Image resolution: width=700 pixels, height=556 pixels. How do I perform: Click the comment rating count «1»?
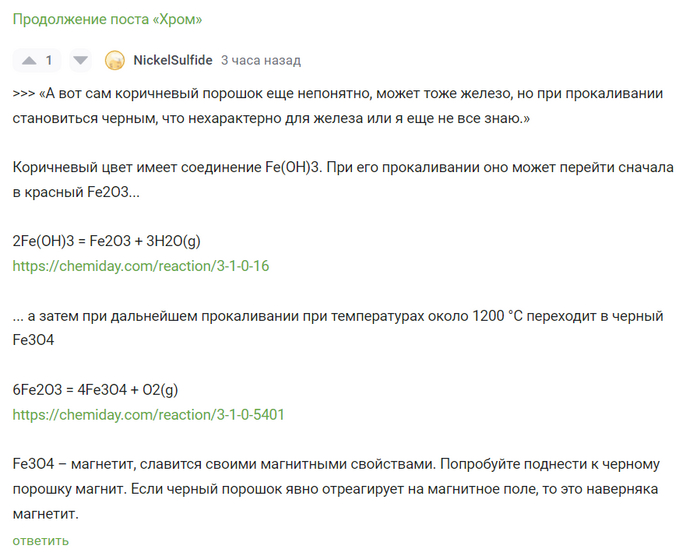(x=49, y=60)
